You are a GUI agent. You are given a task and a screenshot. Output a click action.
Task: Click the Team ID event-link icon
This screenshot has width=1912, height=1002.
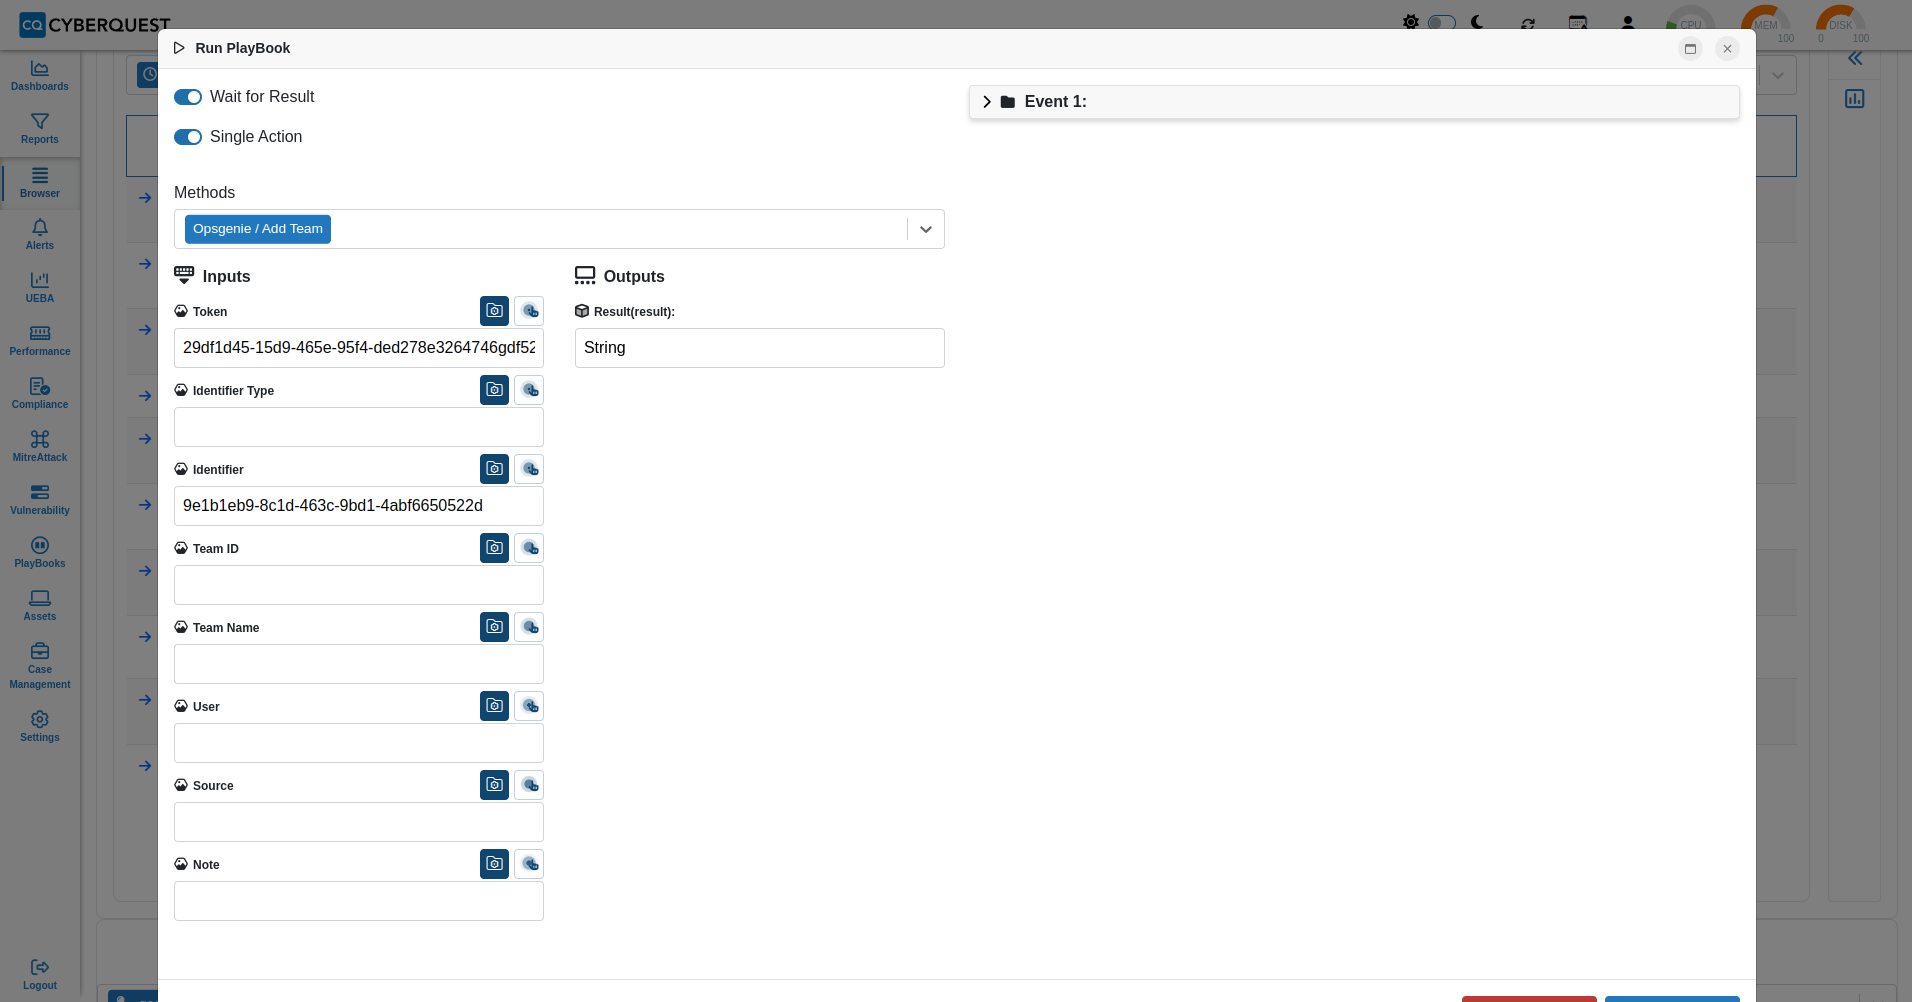(529, 548)
